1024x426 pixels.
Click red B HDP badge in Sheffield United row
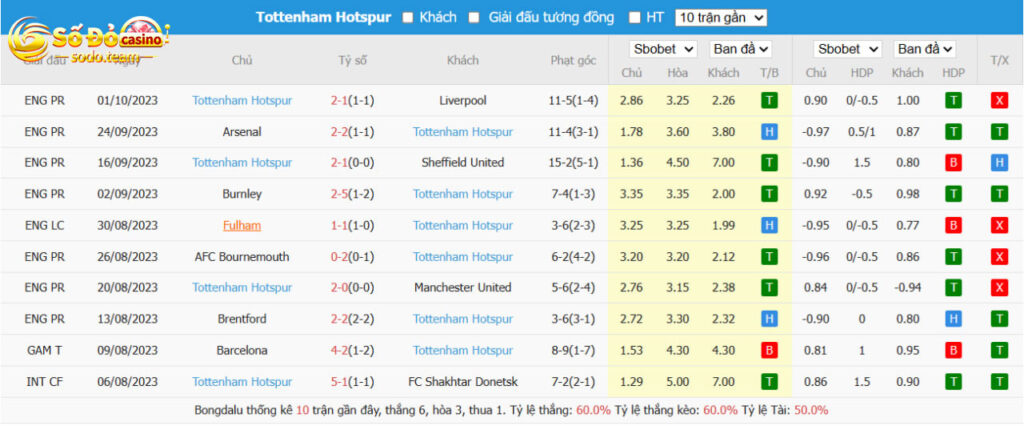[953, 163]
